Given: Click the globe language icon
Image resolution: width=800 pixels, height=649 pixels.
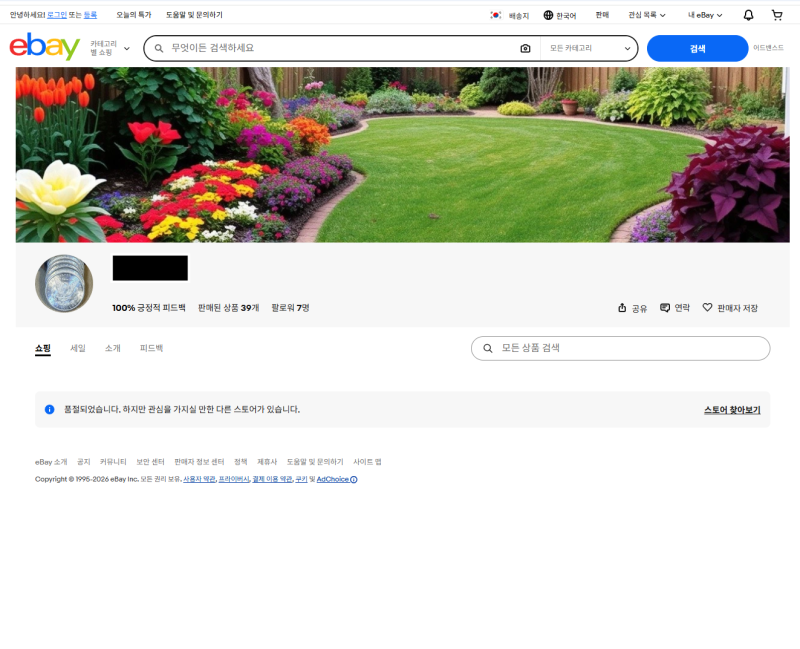Looking at the screenshot, I should coord(548,15).
